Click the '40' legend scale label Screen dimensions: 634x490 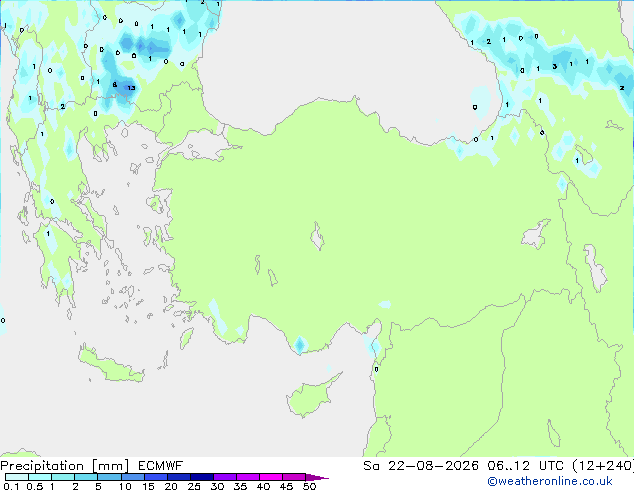click(263, 486)
